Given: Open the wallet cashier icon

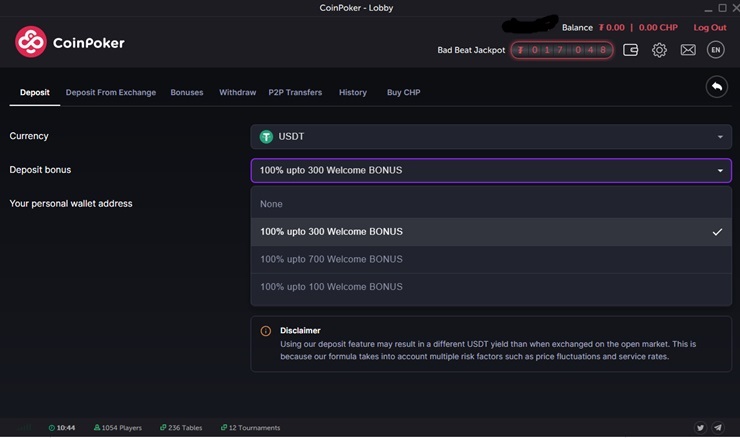Looking at the screenshot, I should (630, 50).
